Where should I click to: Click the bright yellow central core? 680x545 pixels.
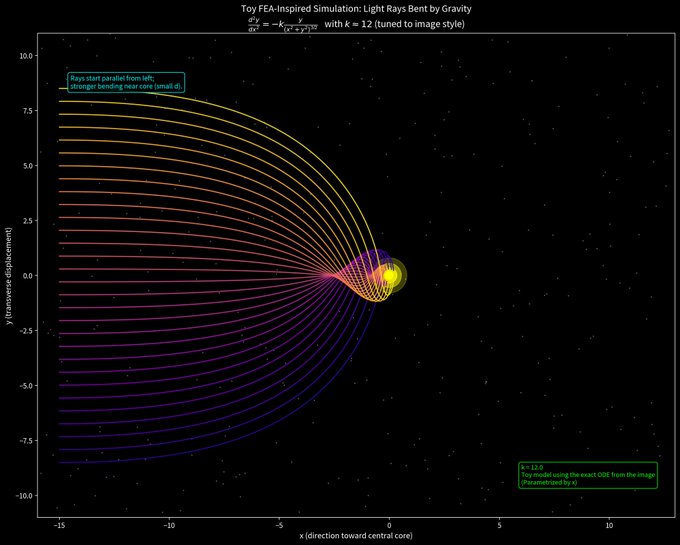point(389,276)
